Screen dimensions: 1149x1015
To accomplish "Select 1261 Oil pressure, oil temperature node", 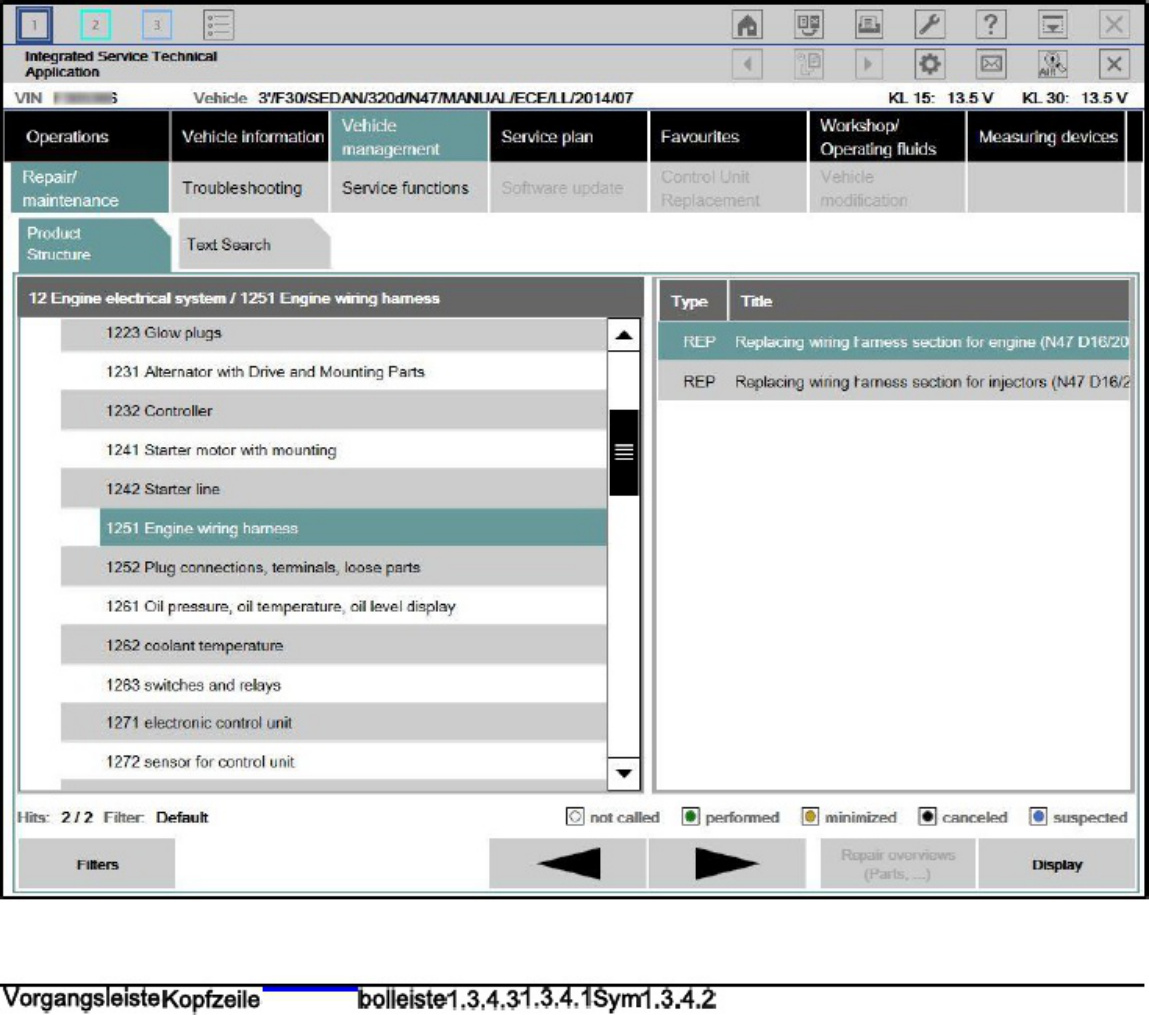I will (x=333, y=606).
